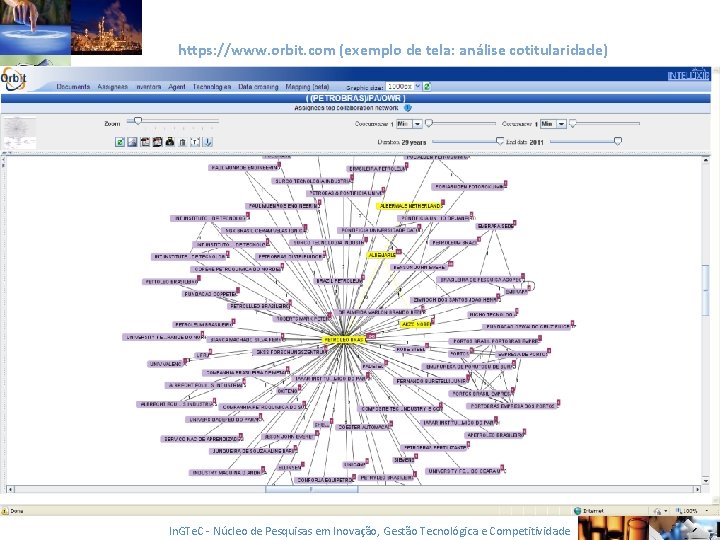Click the INTELLIXIR link
The width and height of the screenshot is (720, 540).
[688, 75]
